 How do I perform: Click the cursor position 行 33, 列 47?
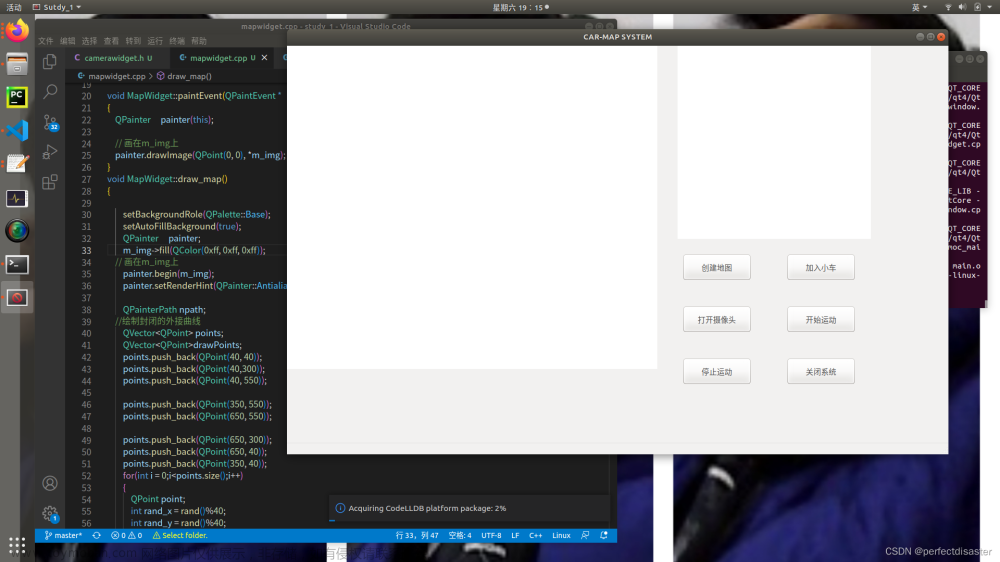(417, 536)
